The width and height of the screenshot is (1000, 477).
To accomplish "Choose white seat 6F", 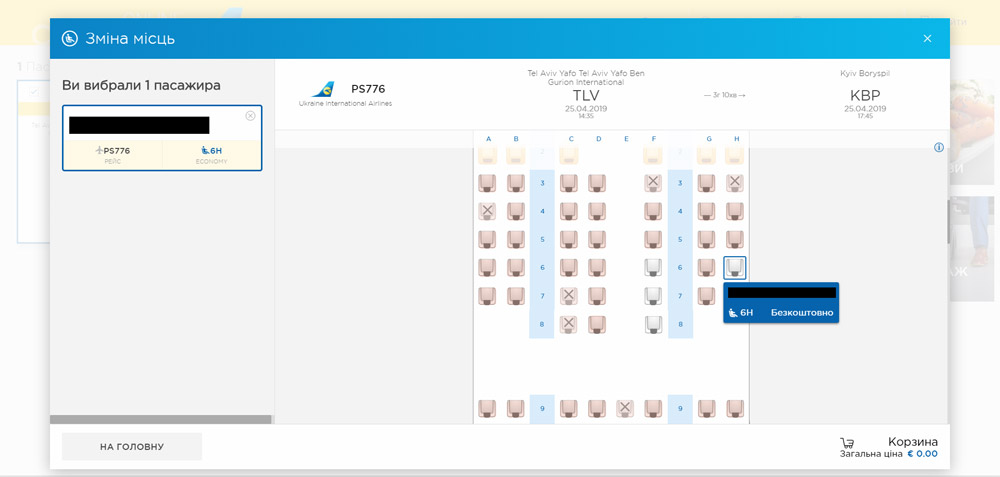I will point(653,267).
